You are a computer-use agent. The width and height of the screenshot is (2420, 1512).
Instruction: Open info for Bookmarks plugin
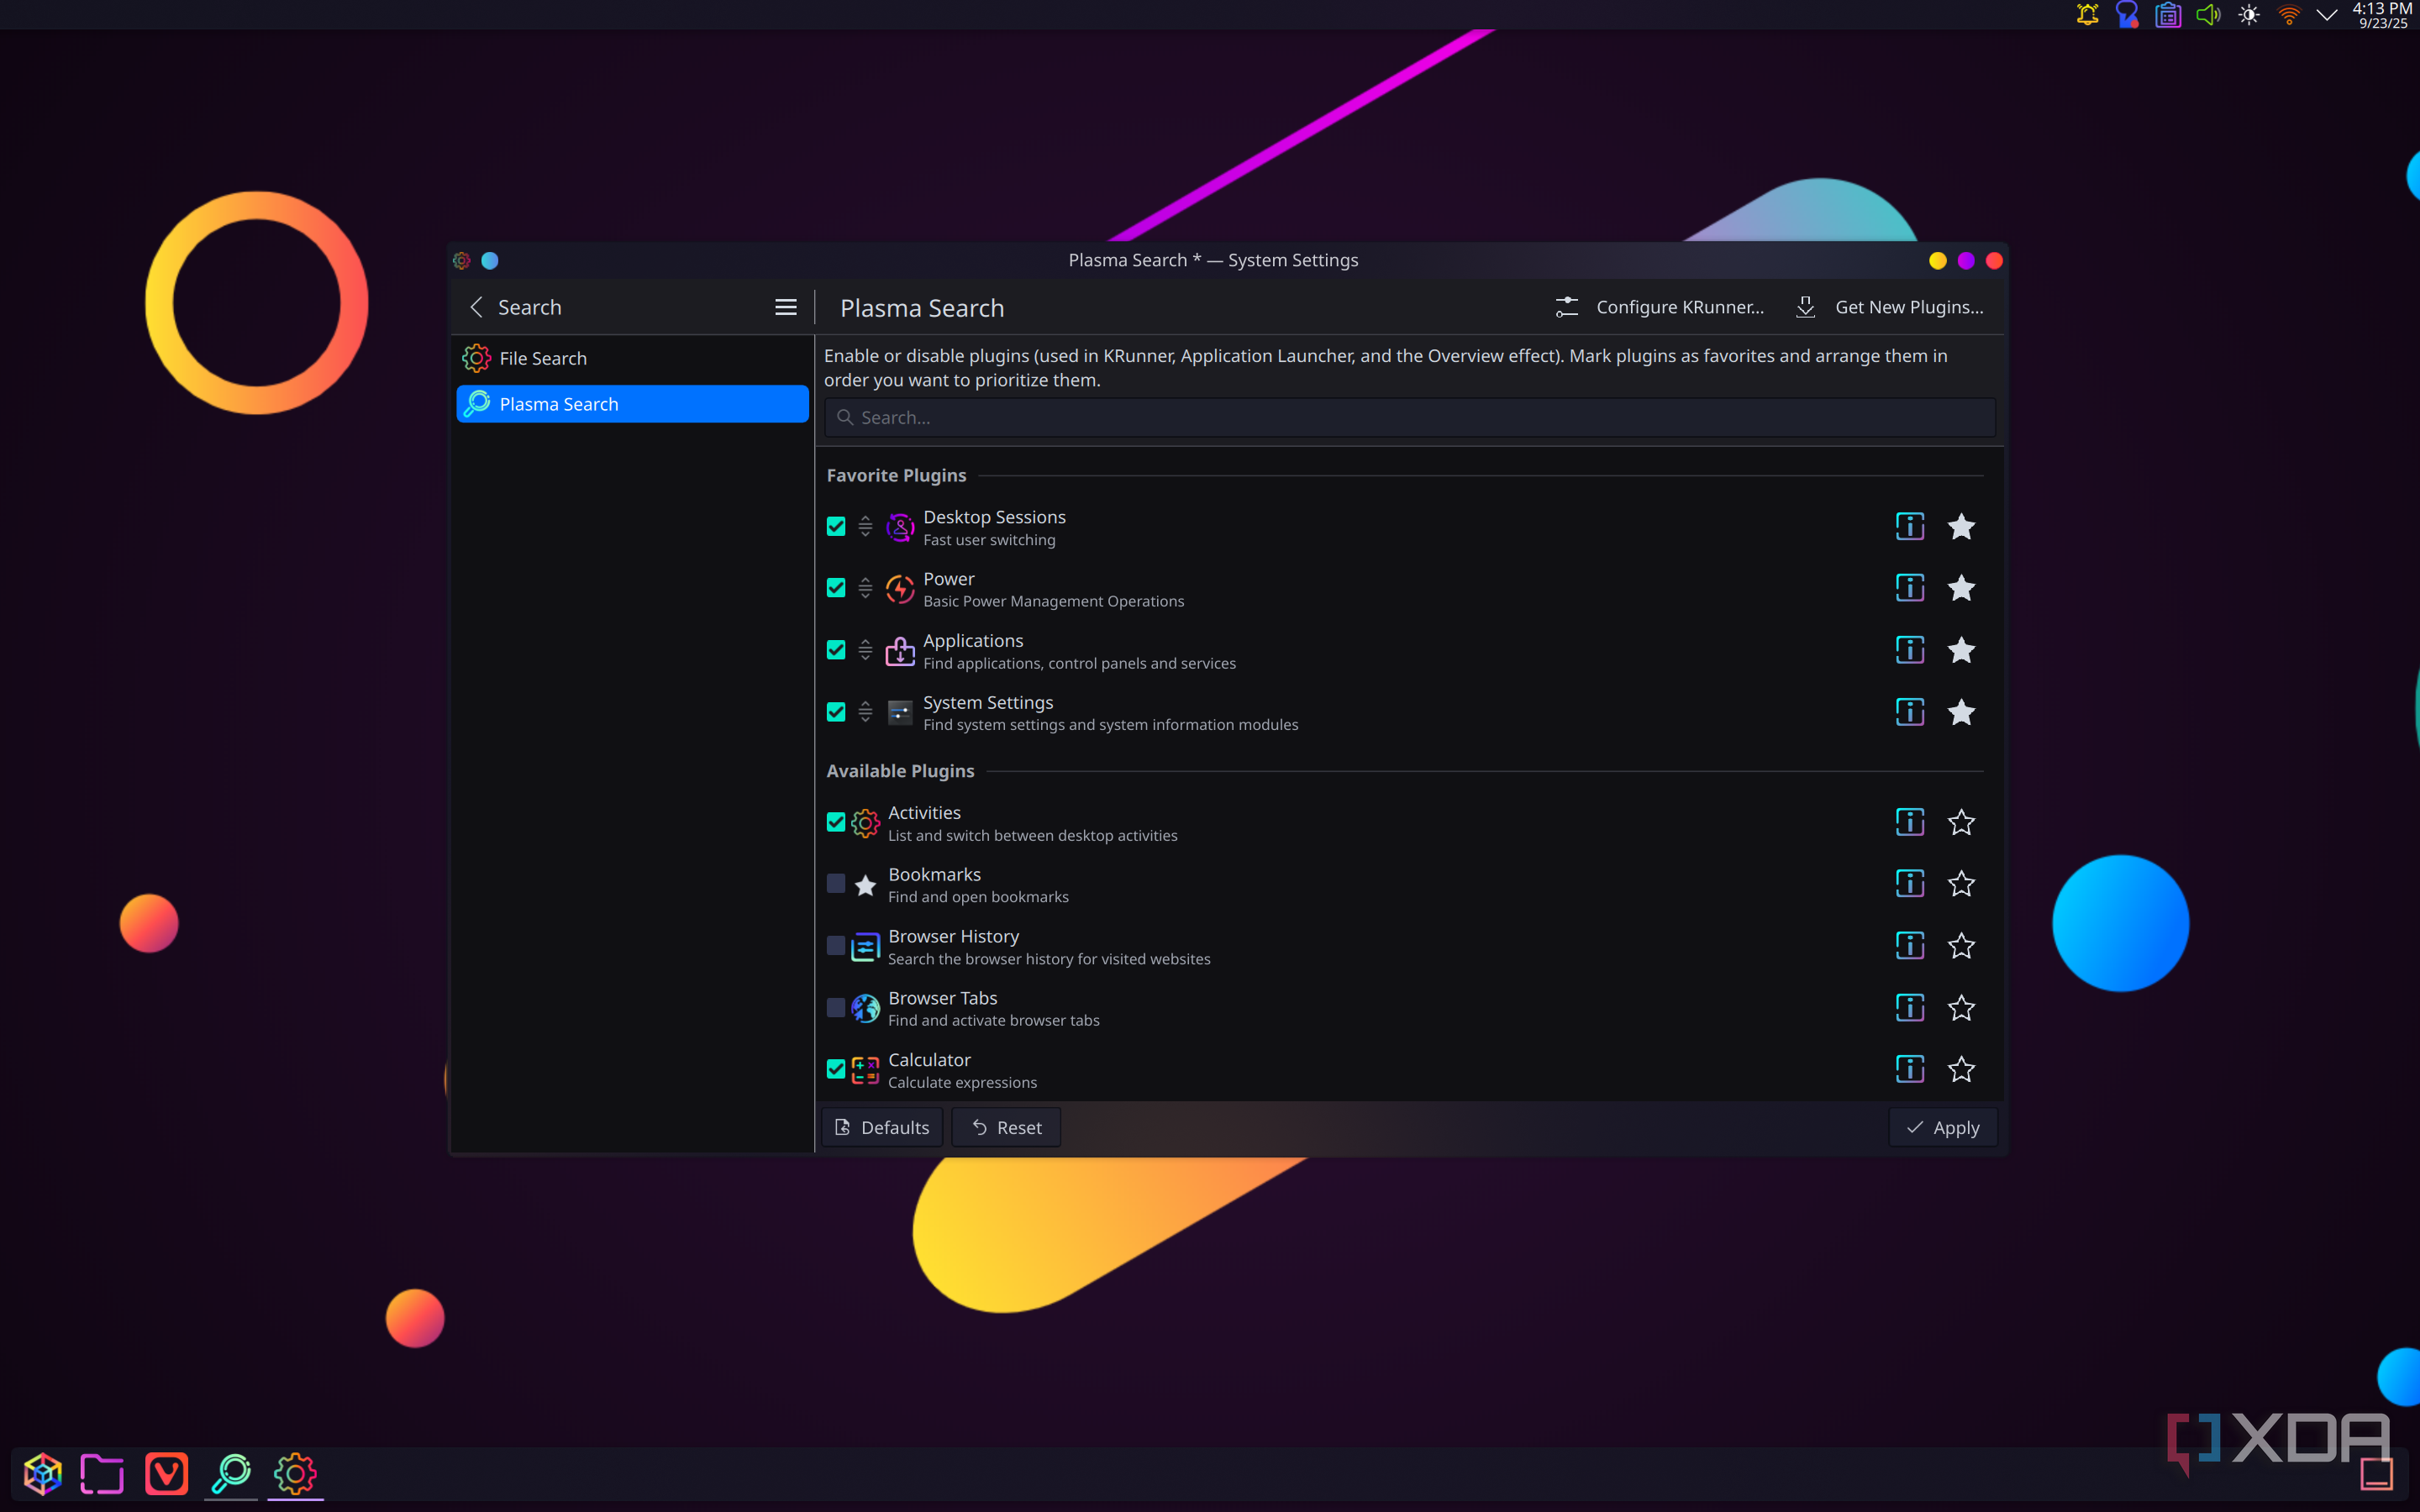coord(1909,884)
